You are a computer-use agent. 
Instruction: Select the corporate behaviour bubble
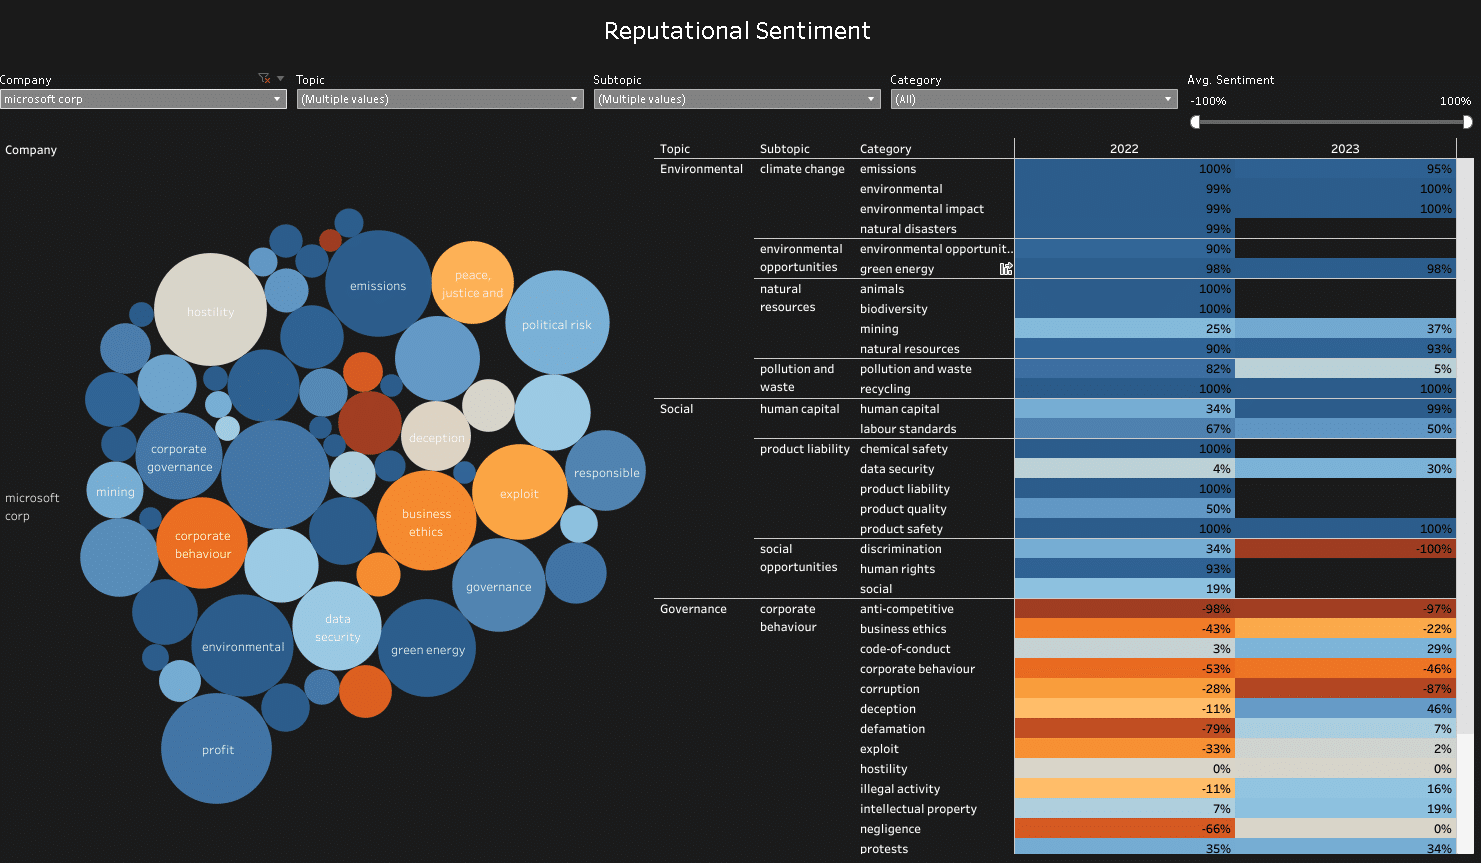click(x=203, y=543)
